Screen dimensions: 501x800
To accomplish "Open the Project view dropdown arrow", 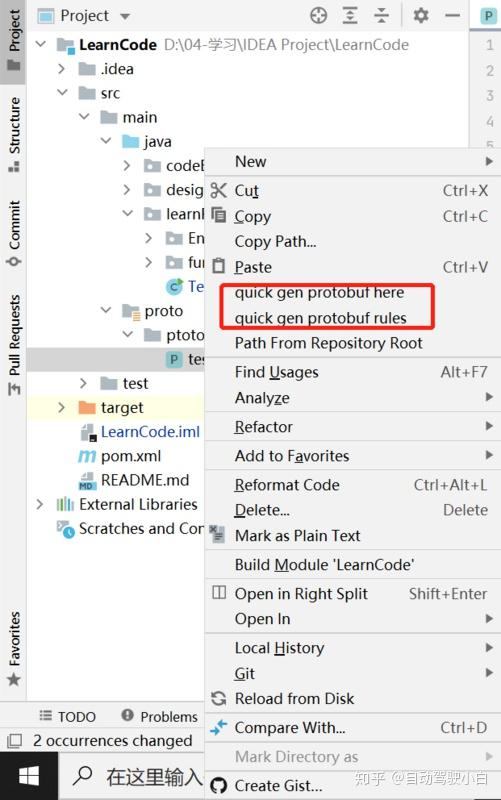I will [125, 16].
